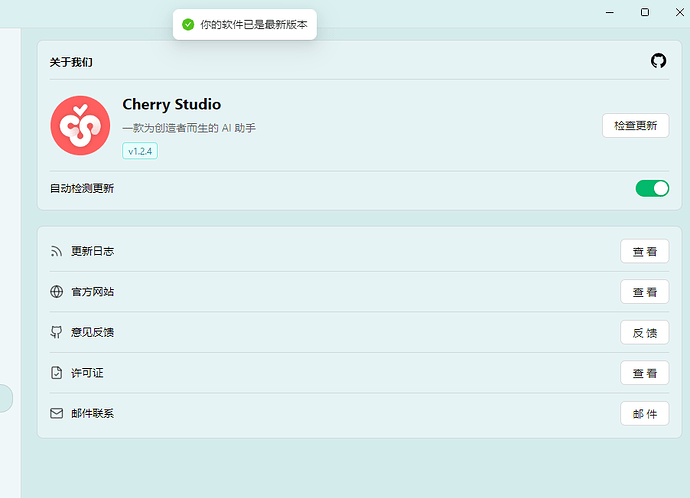Click the Cherry Studio title text
Screen dimensions: 690x498
(172, 104)
